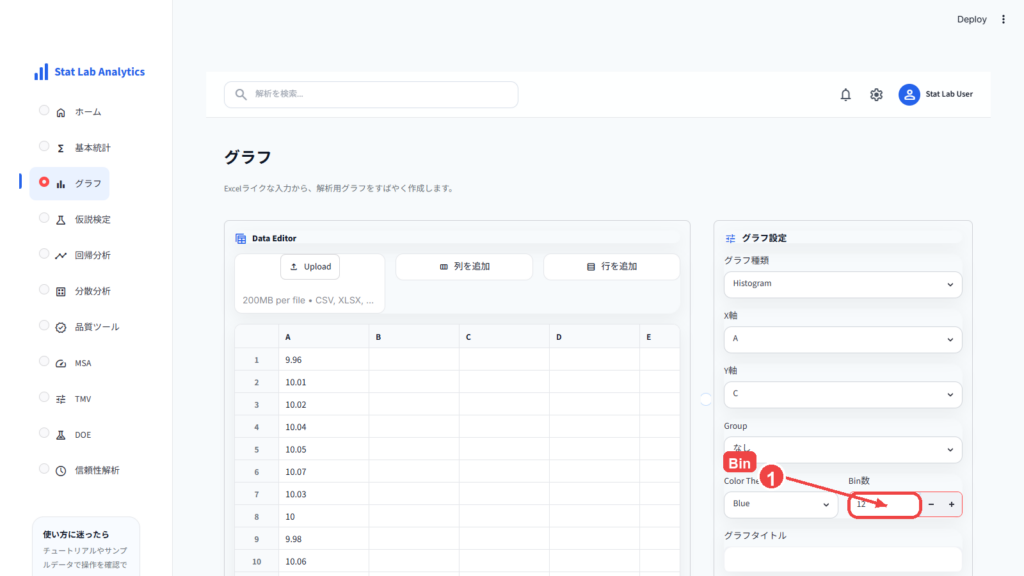The width and height of the screenshot is (1024, 576).
Task: Click the sliders icon beside TMV
Action: [61, 399]
